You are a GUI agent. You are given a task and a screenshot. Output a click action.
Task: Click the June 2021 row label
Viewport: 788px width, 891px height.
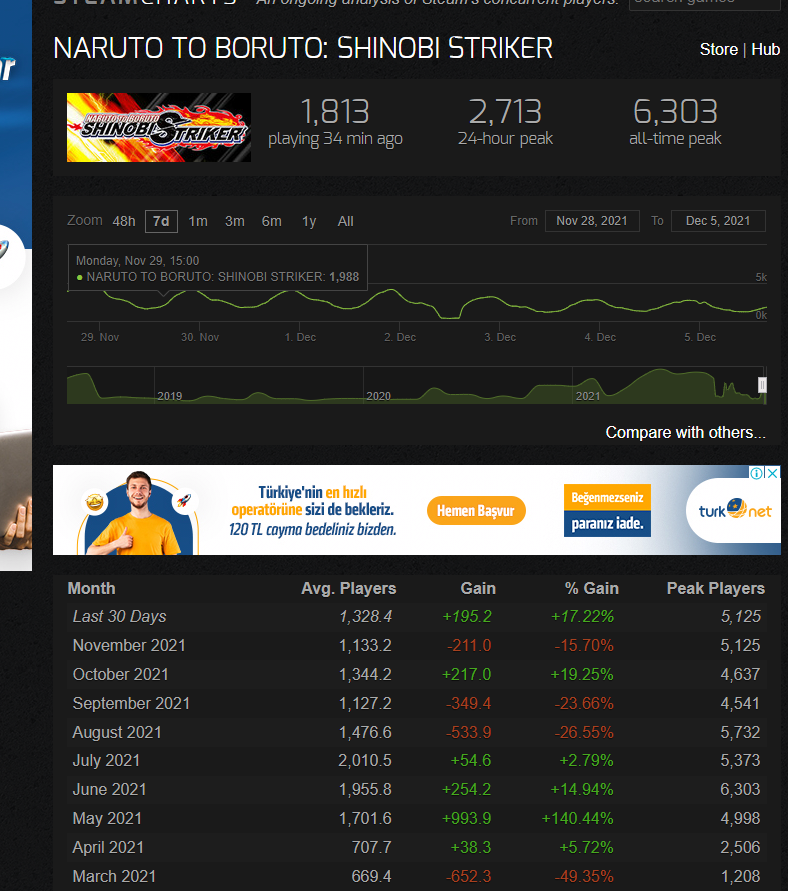(x=110, y=789)
